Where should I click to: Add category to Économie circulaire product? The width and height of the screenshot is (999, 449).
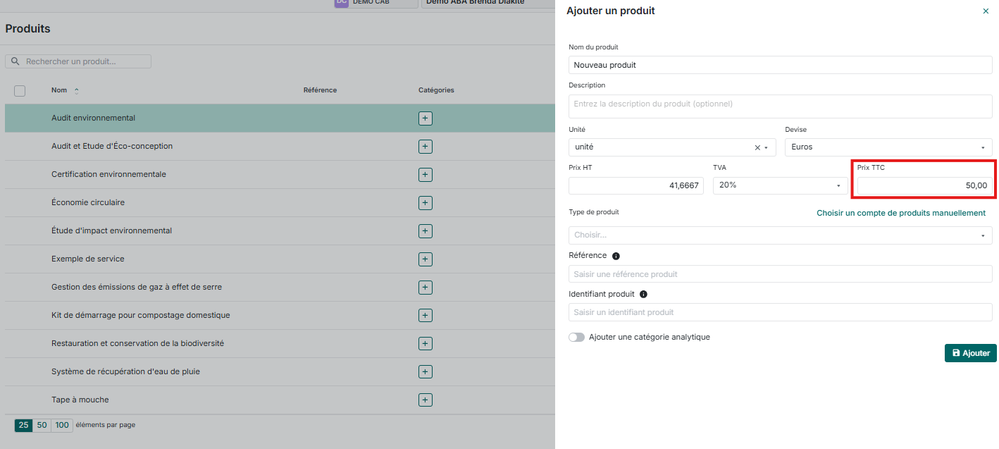click(425, 203)
